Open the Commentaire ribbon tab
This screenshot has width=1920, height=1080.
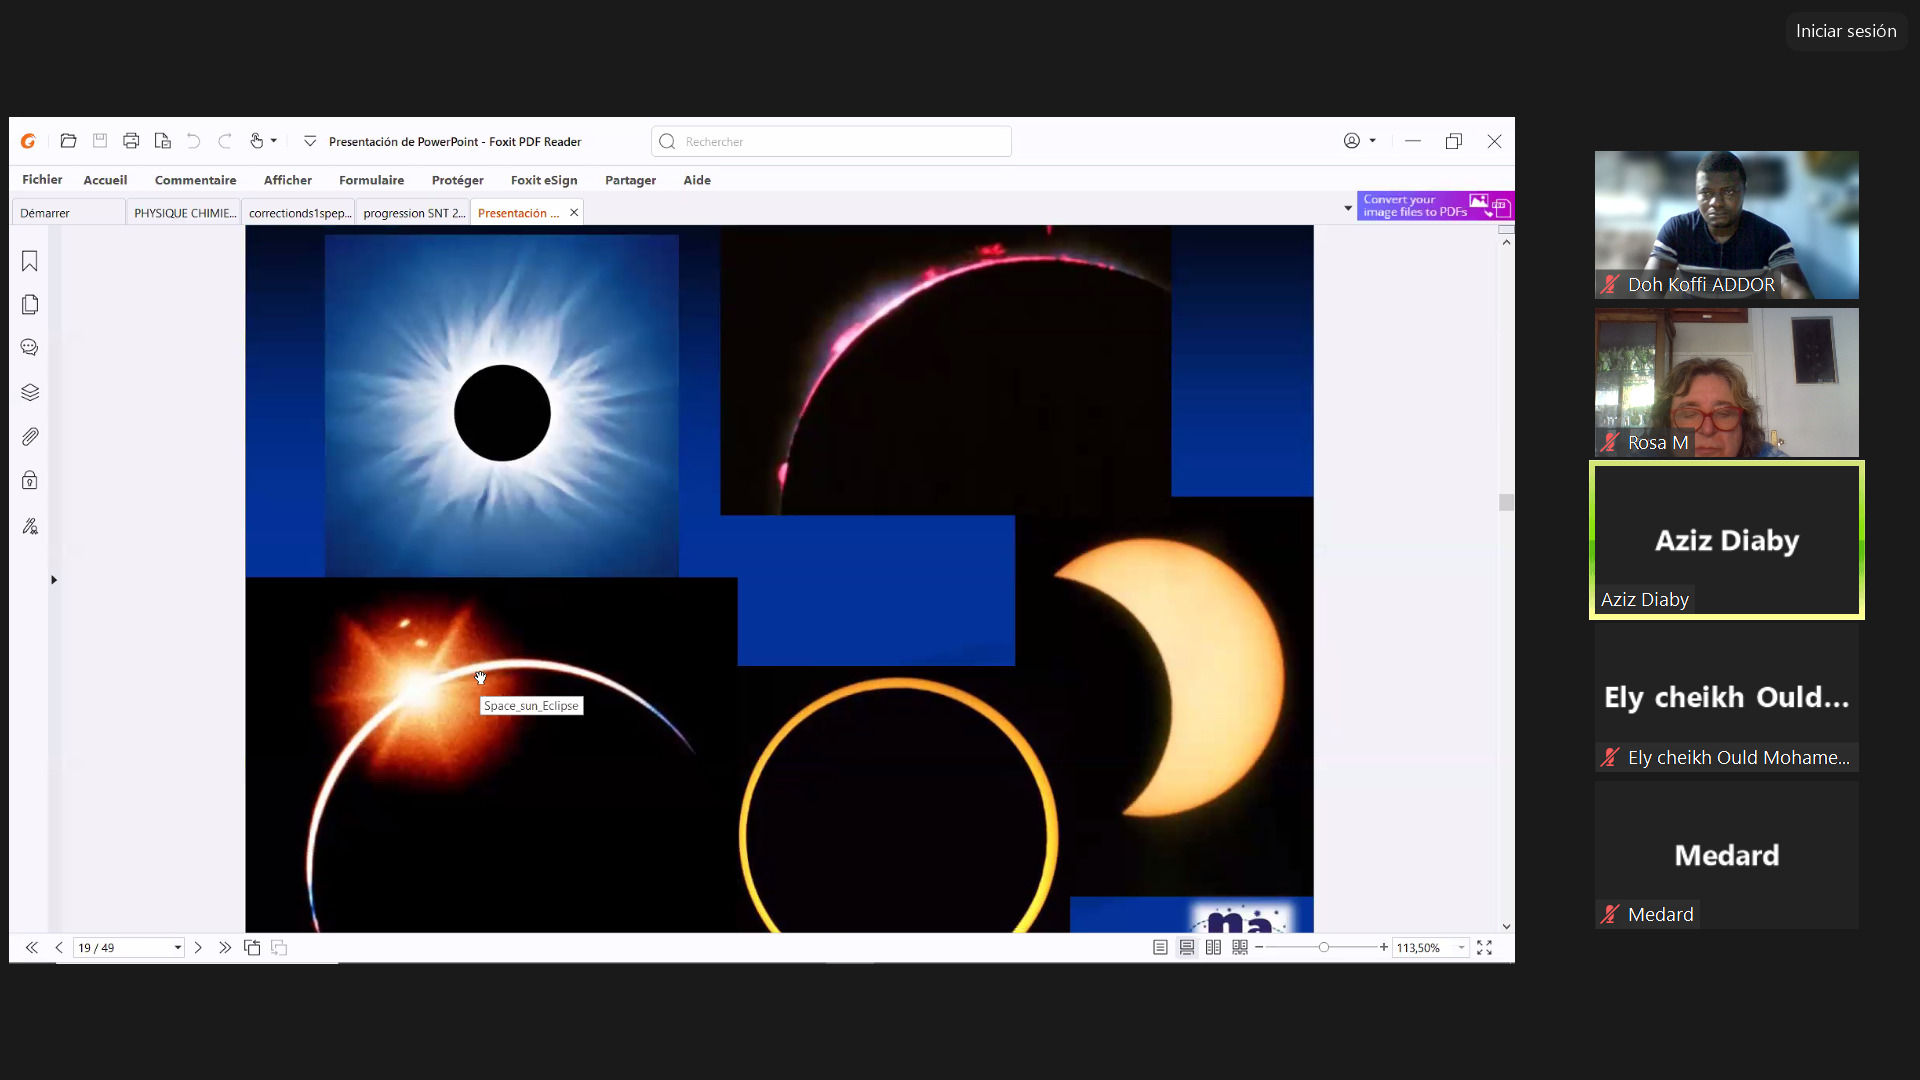195,180
